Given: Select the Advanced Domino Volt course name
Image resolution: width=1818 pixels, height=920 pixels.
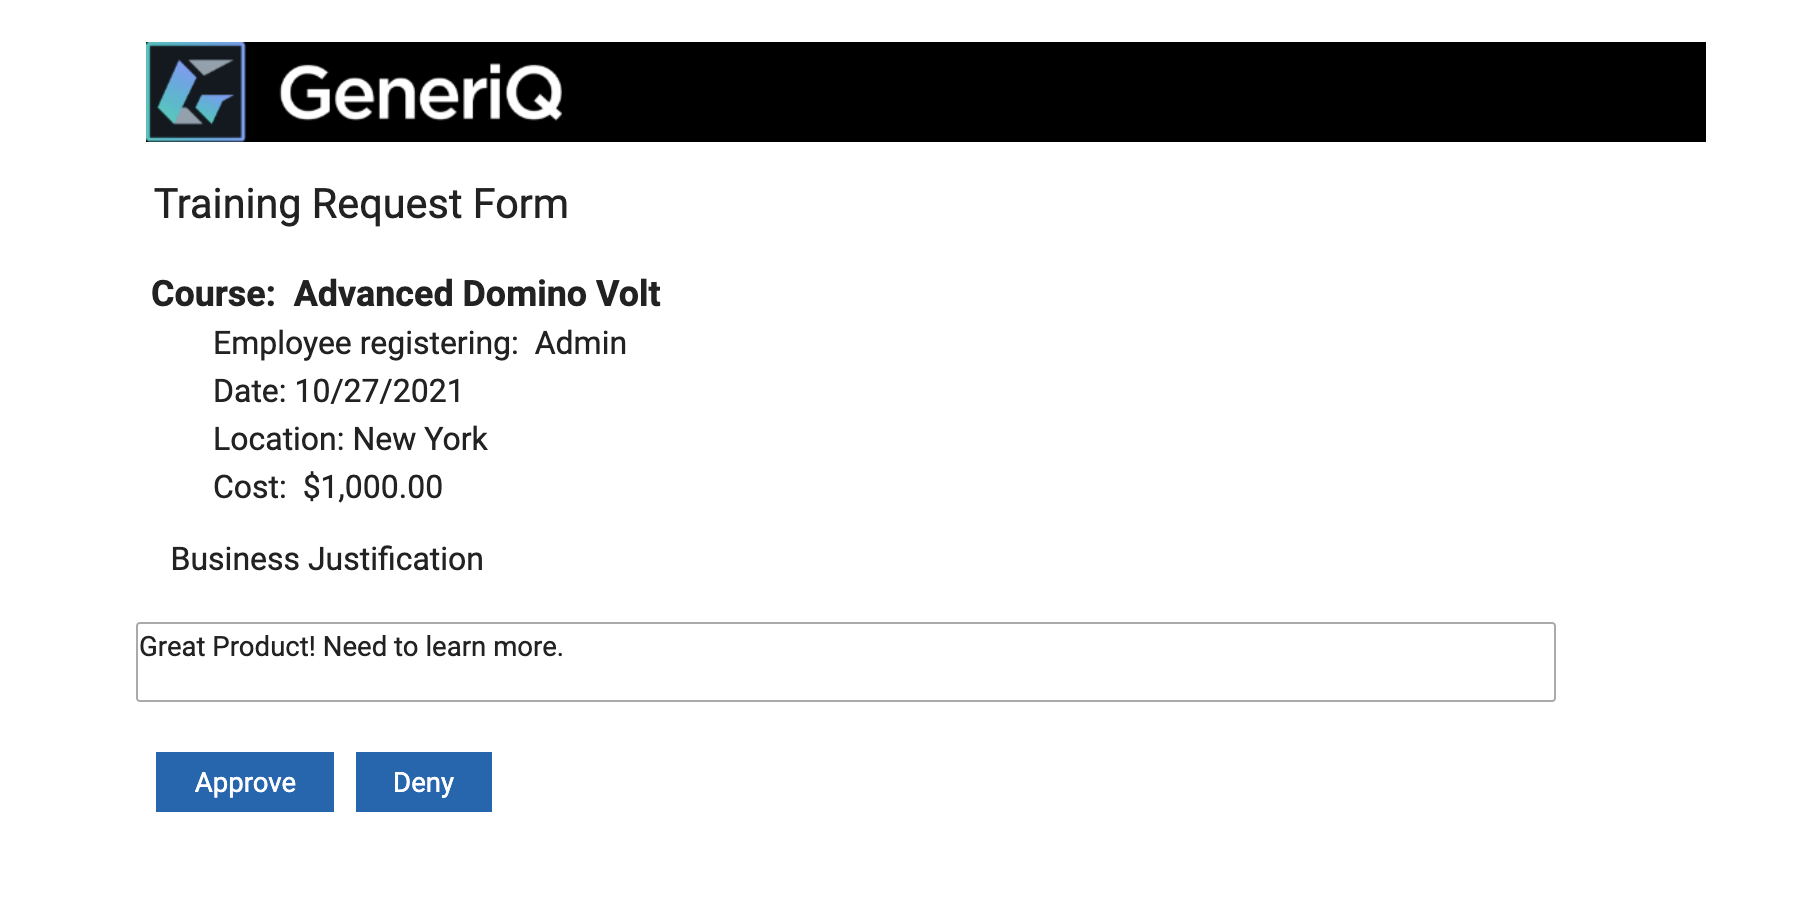Looking at the screenshot, I should tap(477, 294).
